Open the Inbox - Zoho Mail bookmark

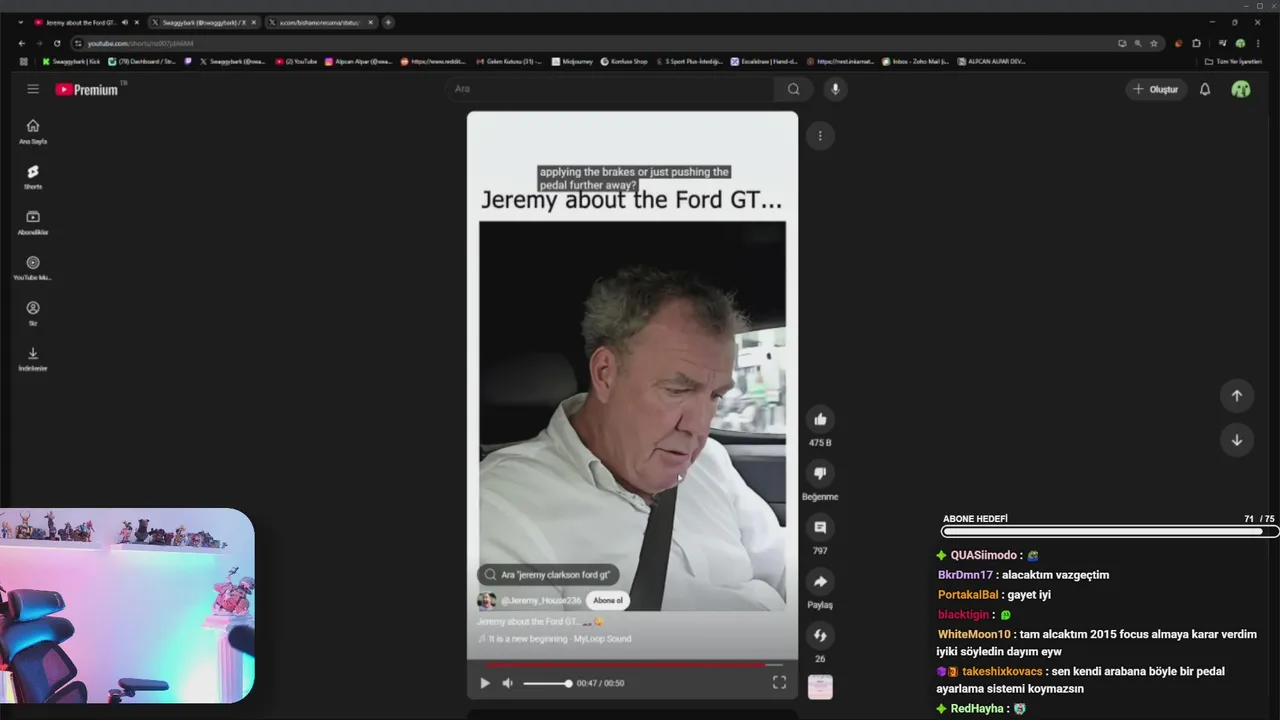(916, 61)
